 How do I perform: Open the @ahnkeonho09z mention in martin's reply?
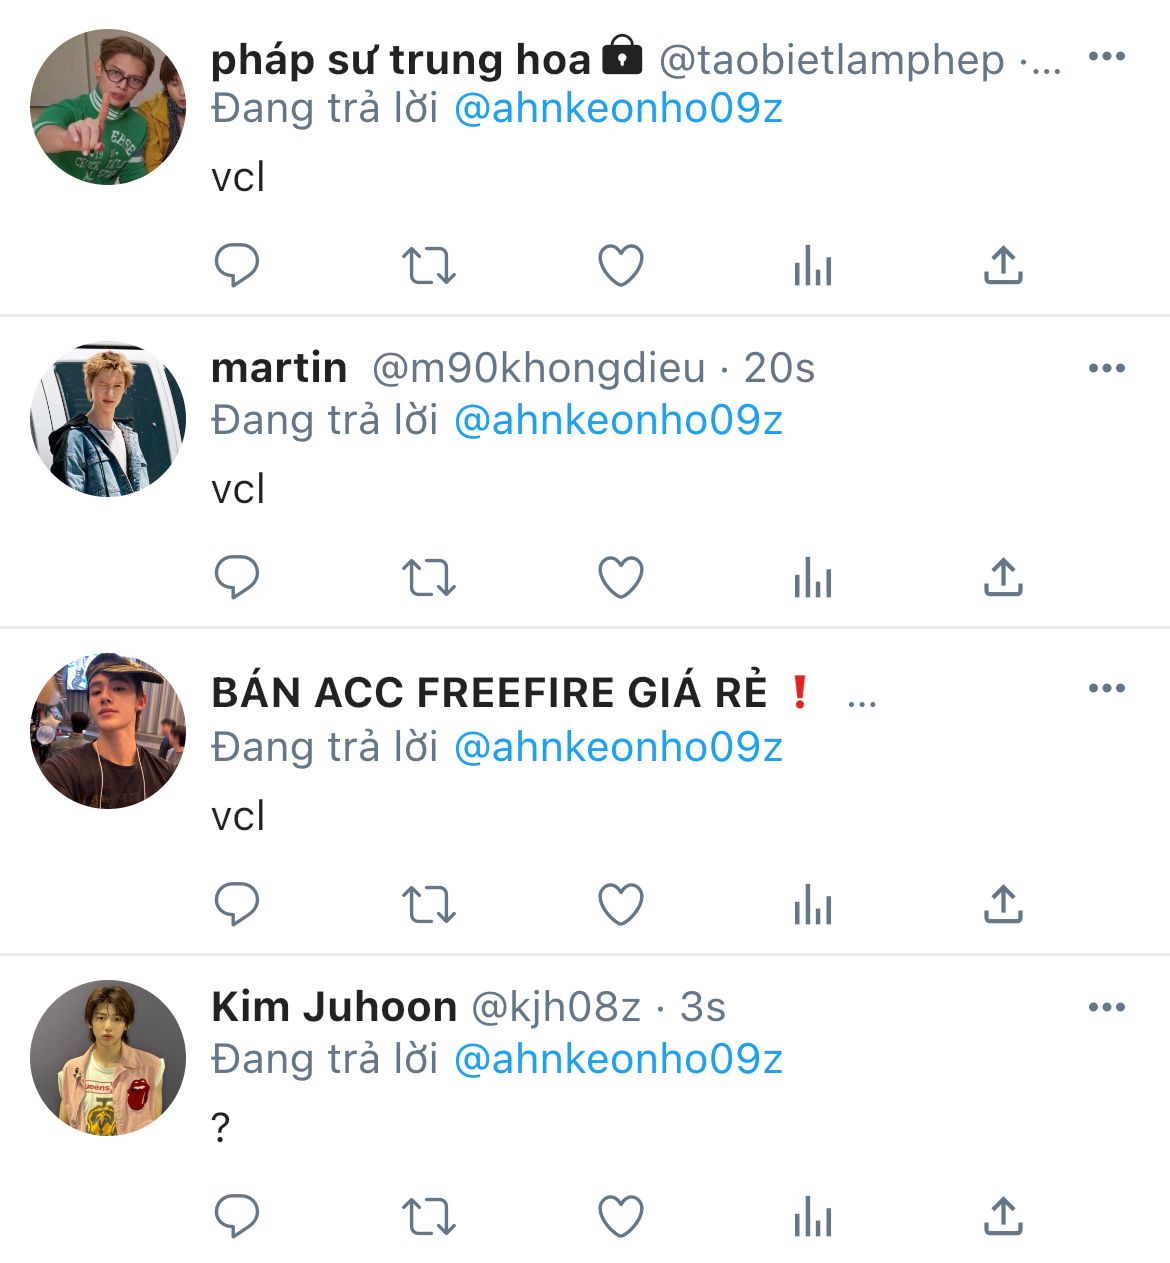(x=618, y=420)
